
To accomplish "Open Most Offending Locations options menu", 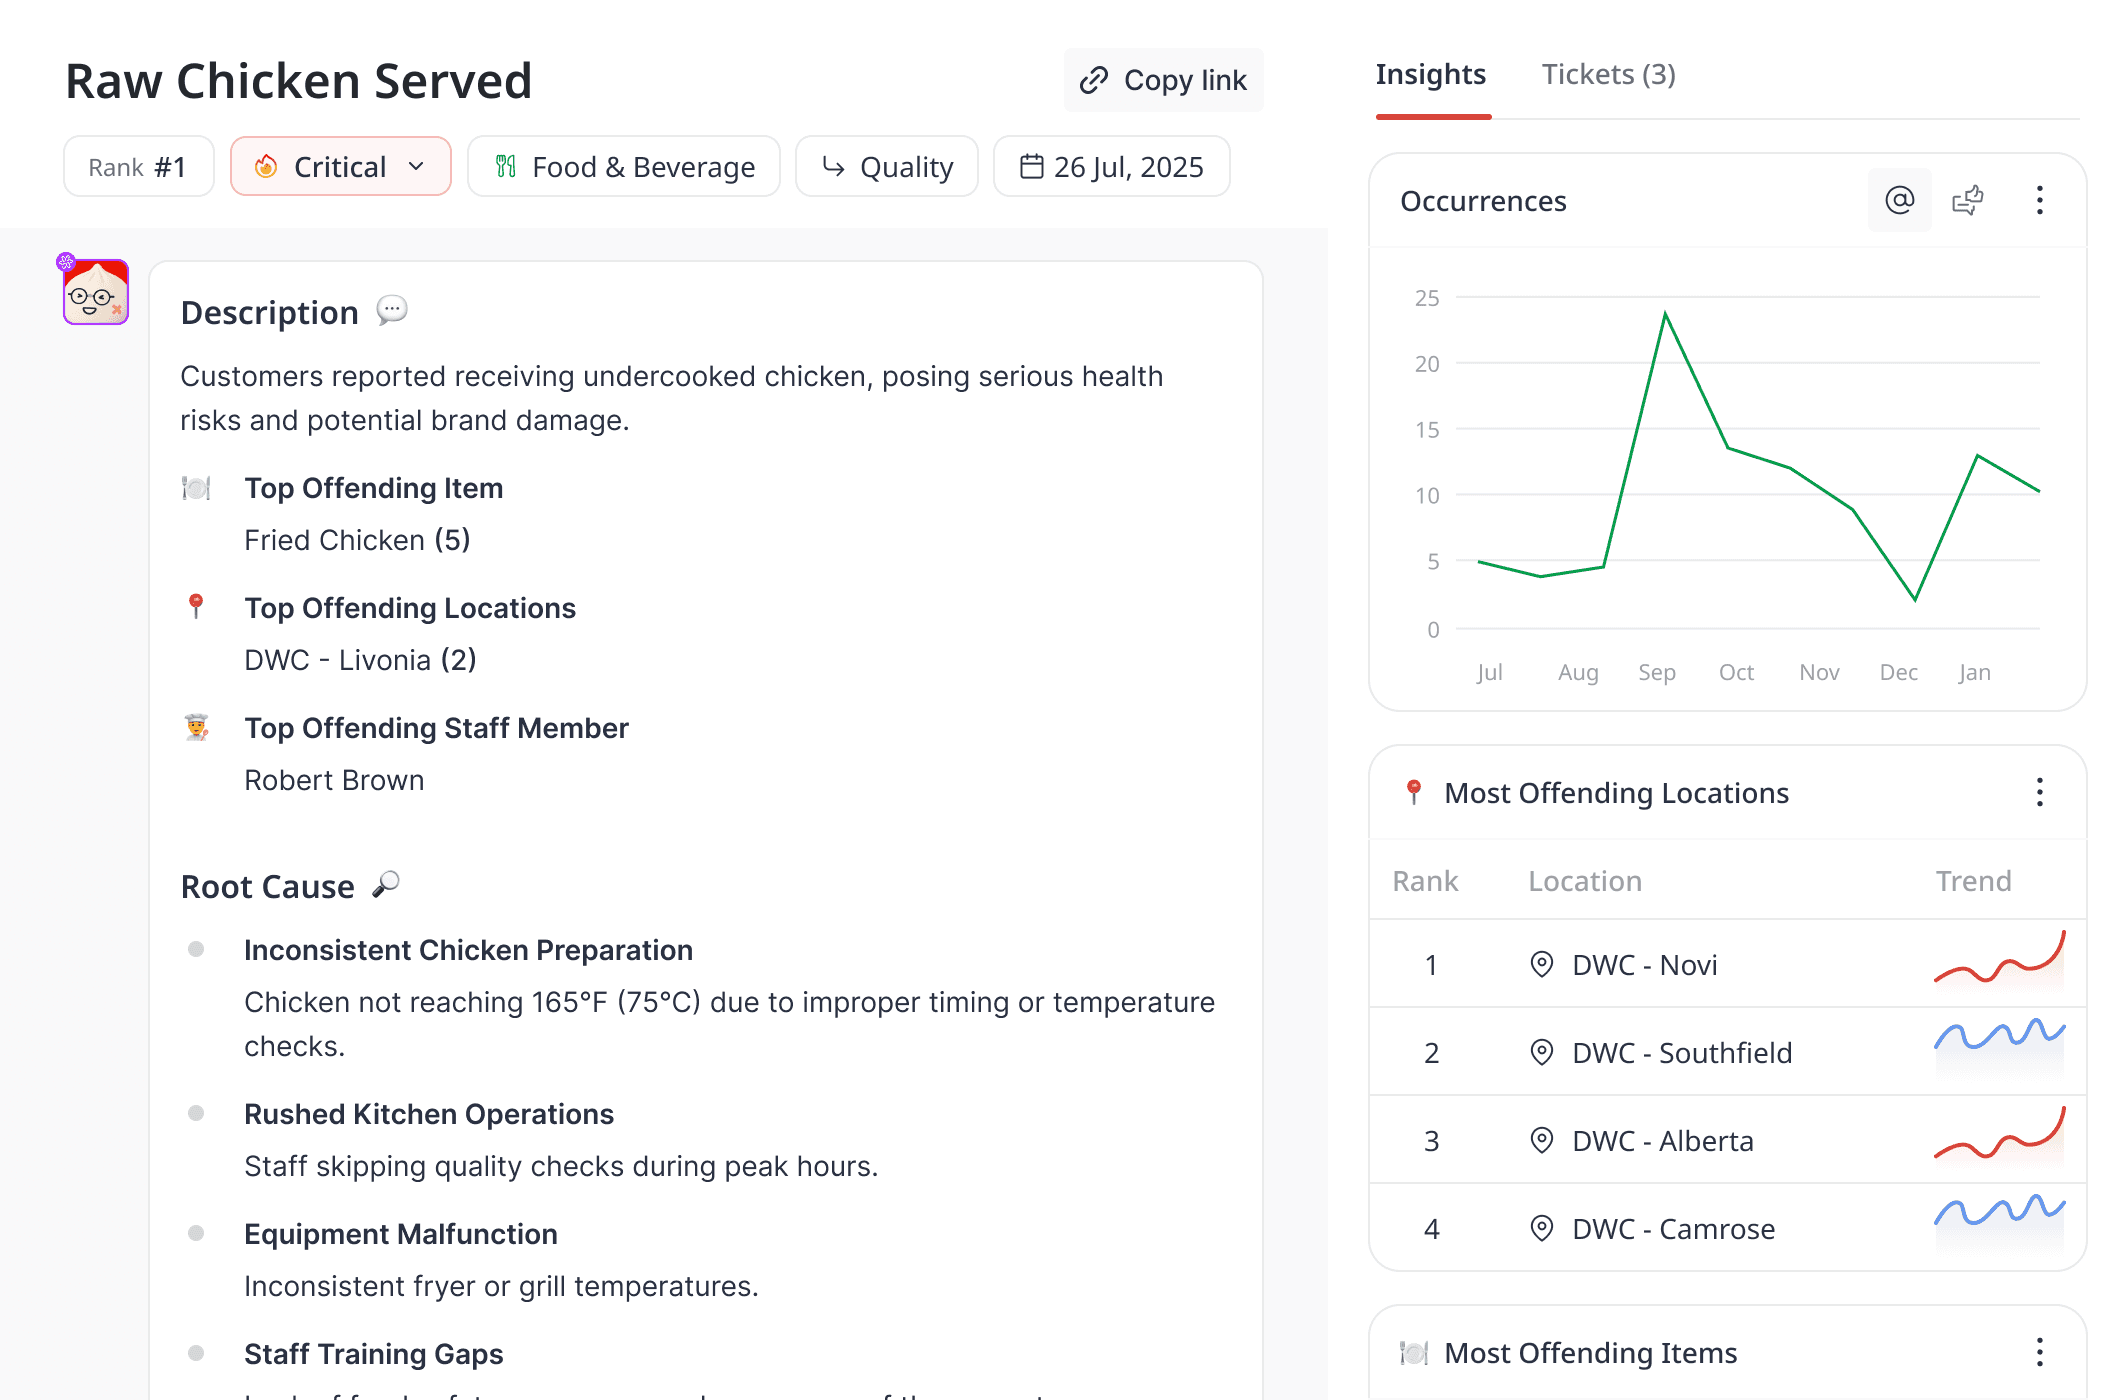I will [2039, 792].
